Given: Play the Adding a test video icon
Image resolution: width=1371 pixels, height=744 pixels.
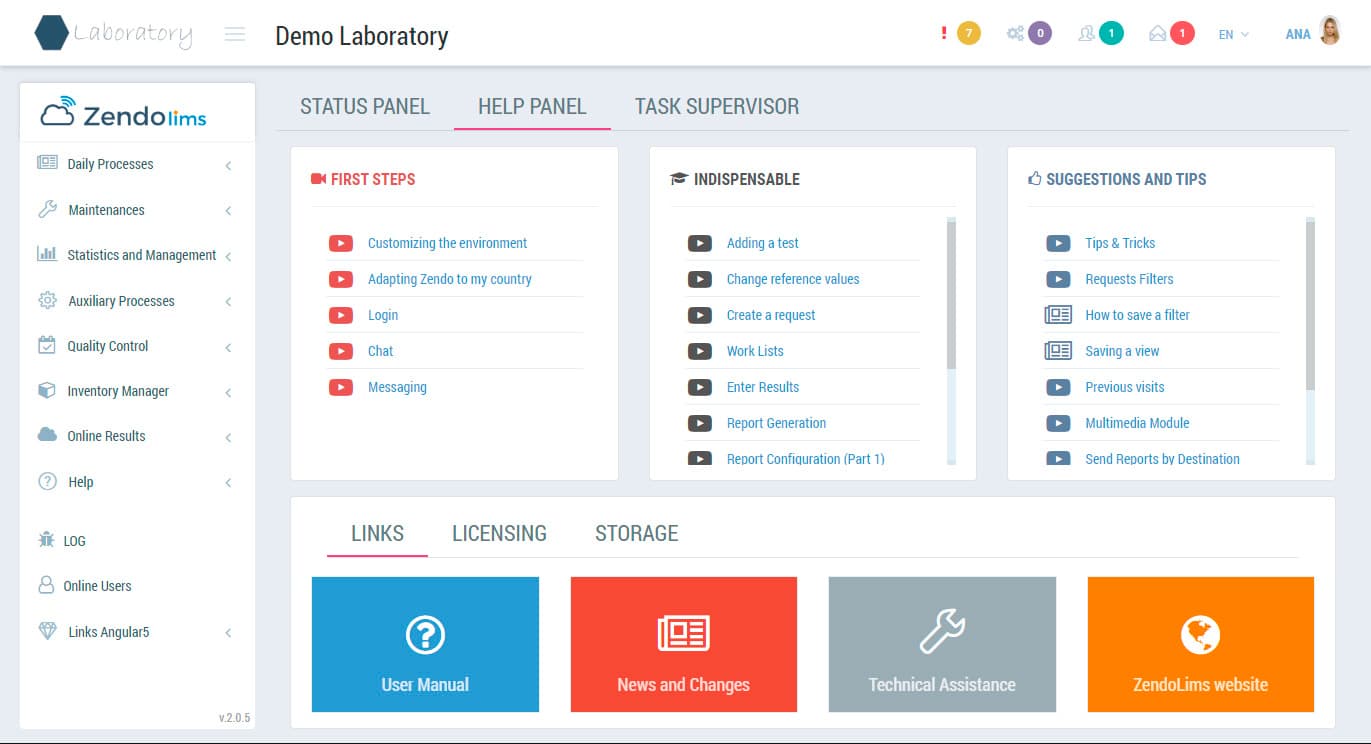Looking at the screenshot, I should tap(700, 243).
